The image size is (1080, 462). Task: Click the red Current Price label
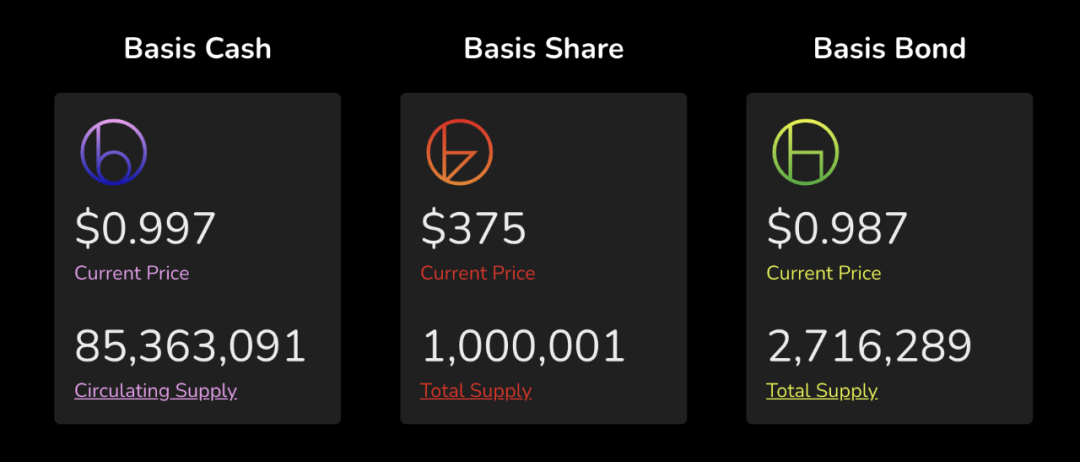click(477, 273)
